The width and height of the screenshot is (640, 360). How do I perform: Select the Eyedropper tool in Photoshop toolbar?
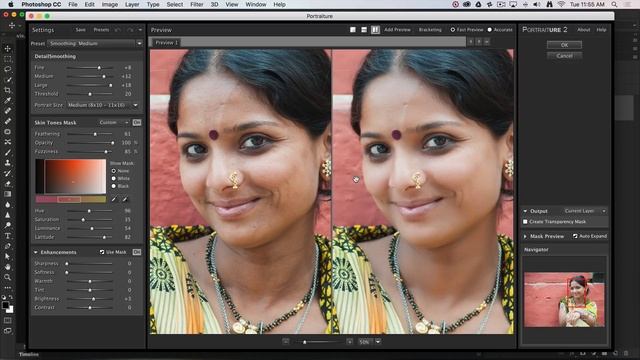tap(8, 100)
